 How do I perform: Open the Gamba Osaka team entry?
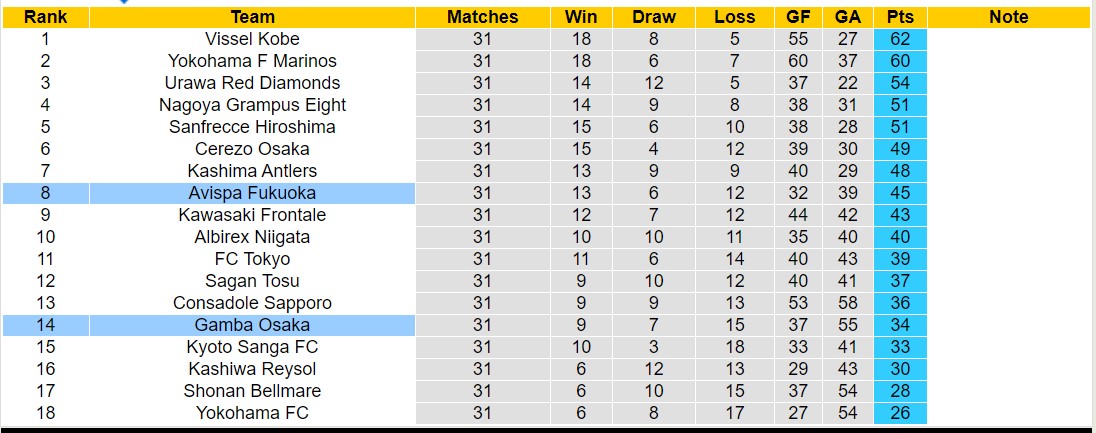click(252, 325)
